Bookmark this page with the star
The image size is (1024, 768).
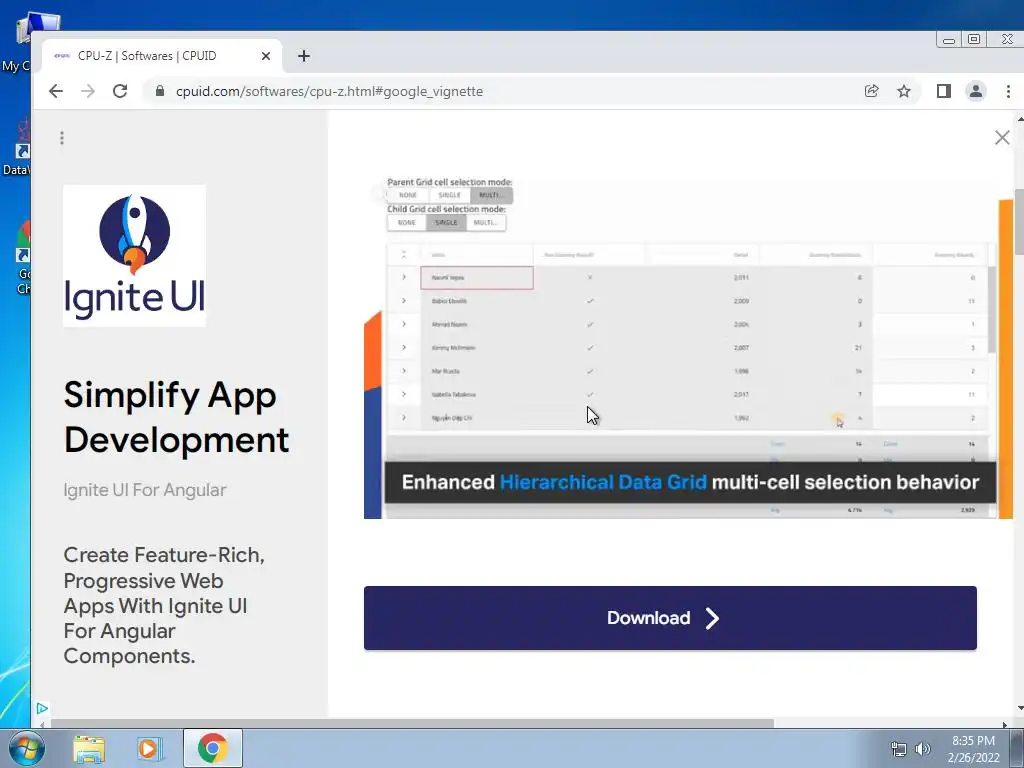point(904,91)
